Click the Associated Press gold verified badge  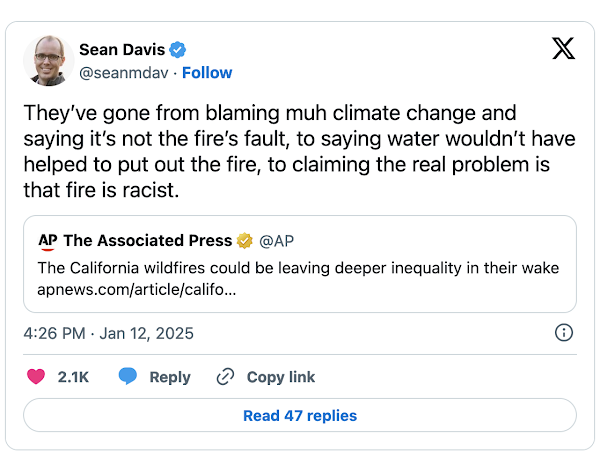tap(244, 240)
